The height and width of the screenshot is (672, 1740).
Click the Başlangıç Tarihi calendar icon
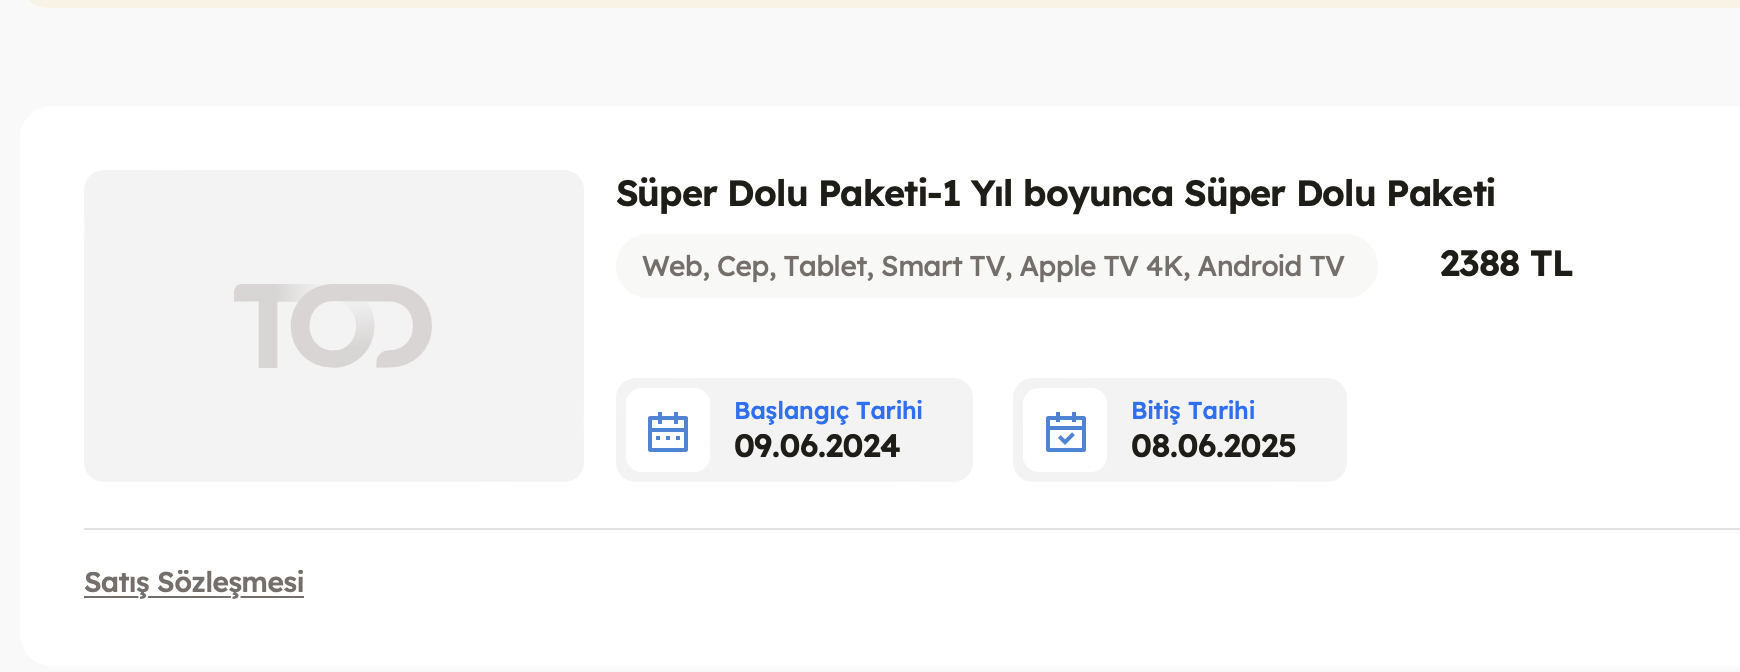coord(668,431)
